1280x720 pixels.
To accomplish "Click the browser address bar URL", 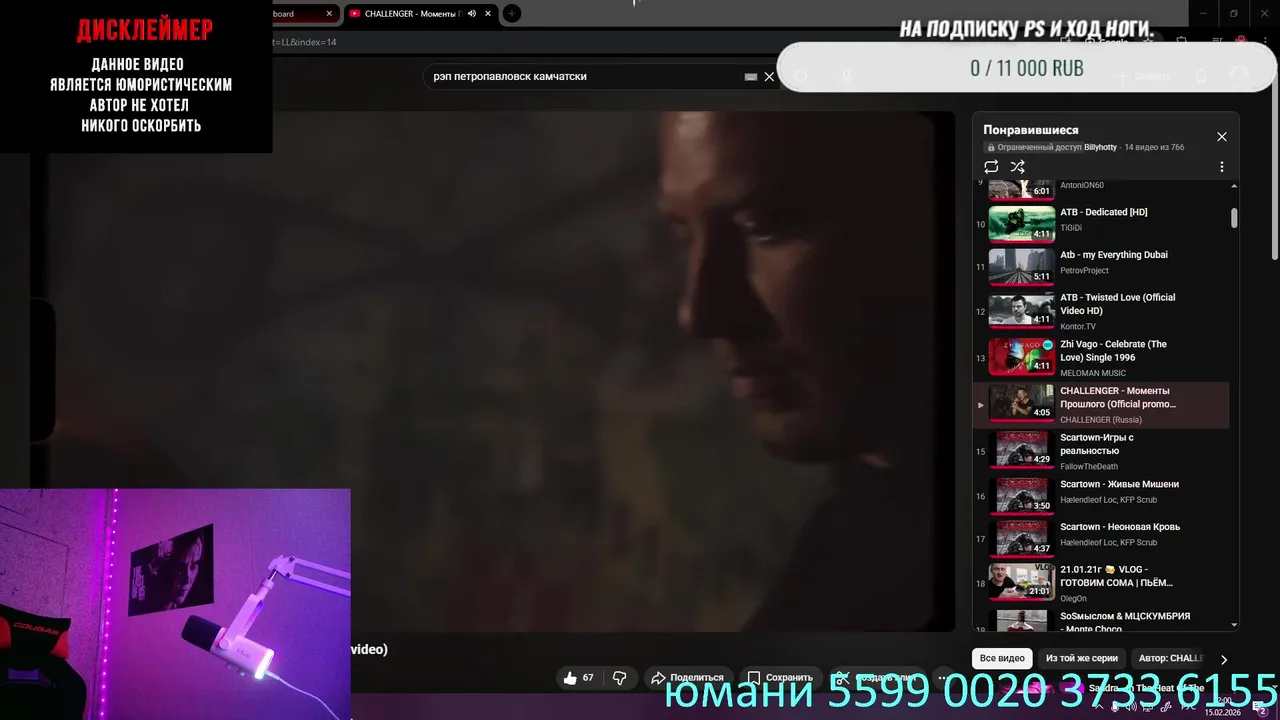I will 304,43.
